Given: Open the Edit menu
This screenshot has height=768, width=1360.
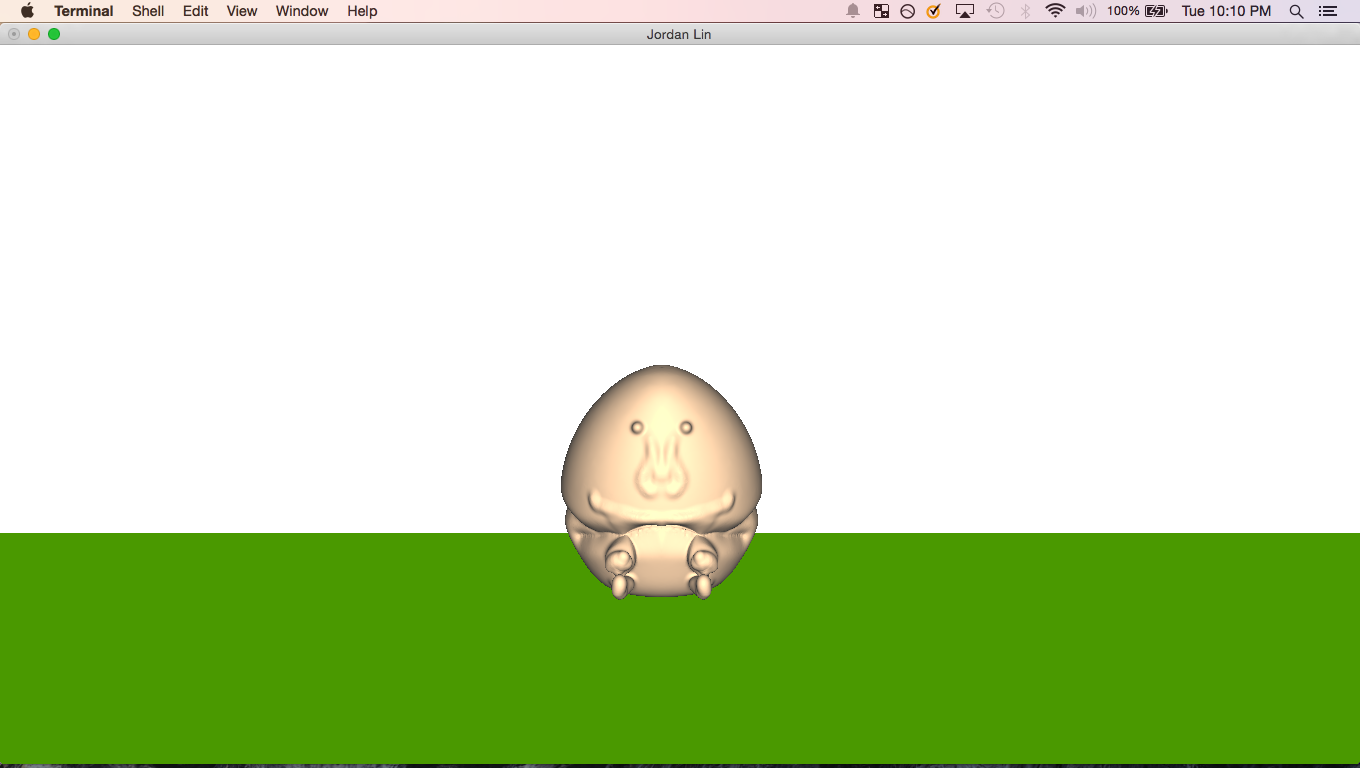Looking at the screenshot, I should pyautogui.click(x=196, y=11).
